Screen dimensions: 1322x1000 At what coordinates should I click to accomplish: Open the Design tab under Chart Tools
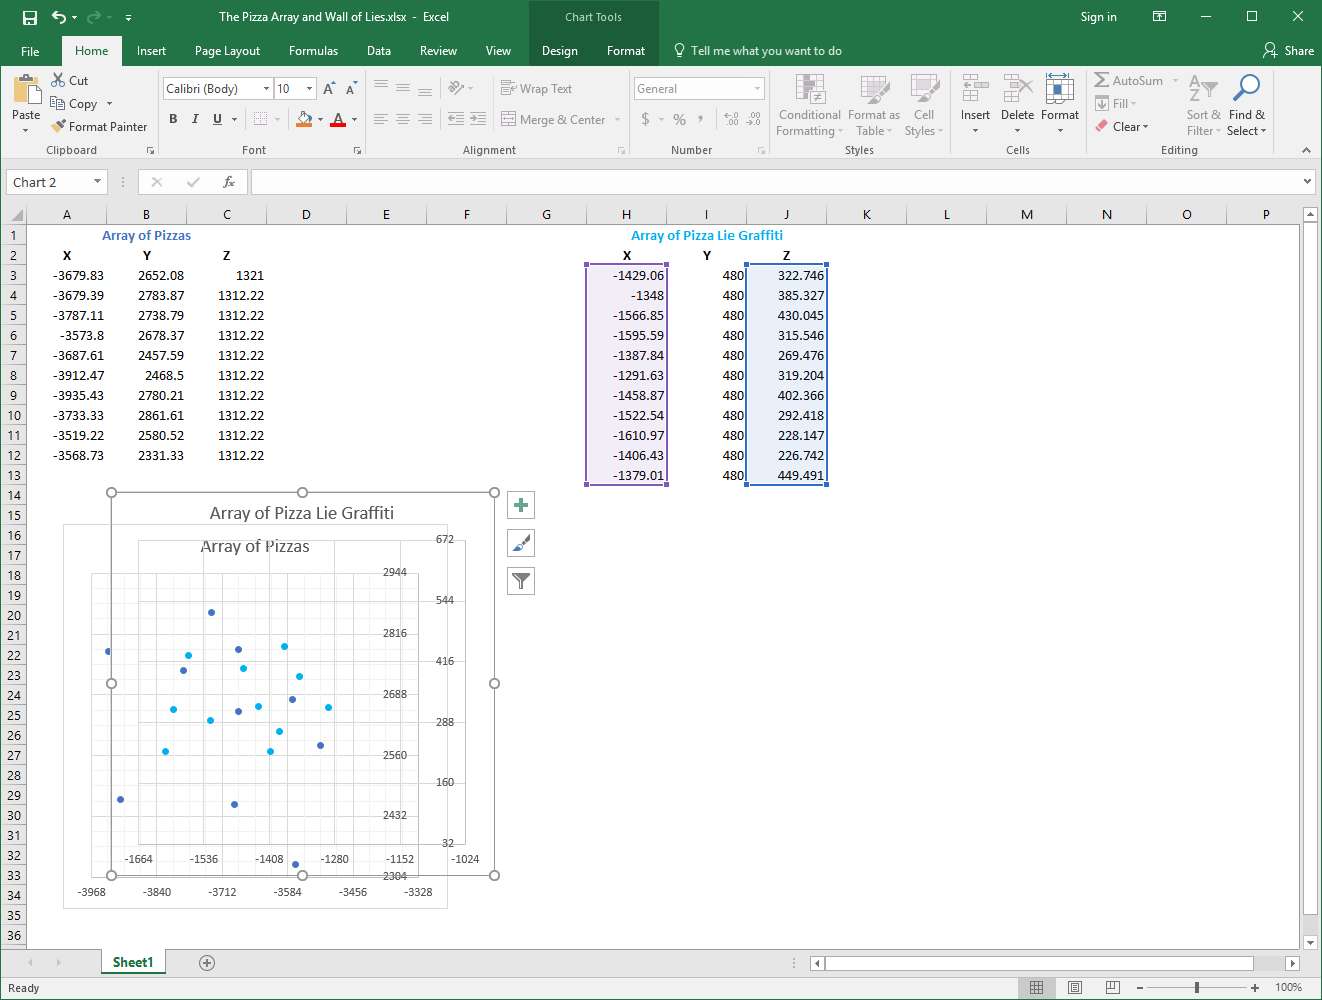point(559,51)
